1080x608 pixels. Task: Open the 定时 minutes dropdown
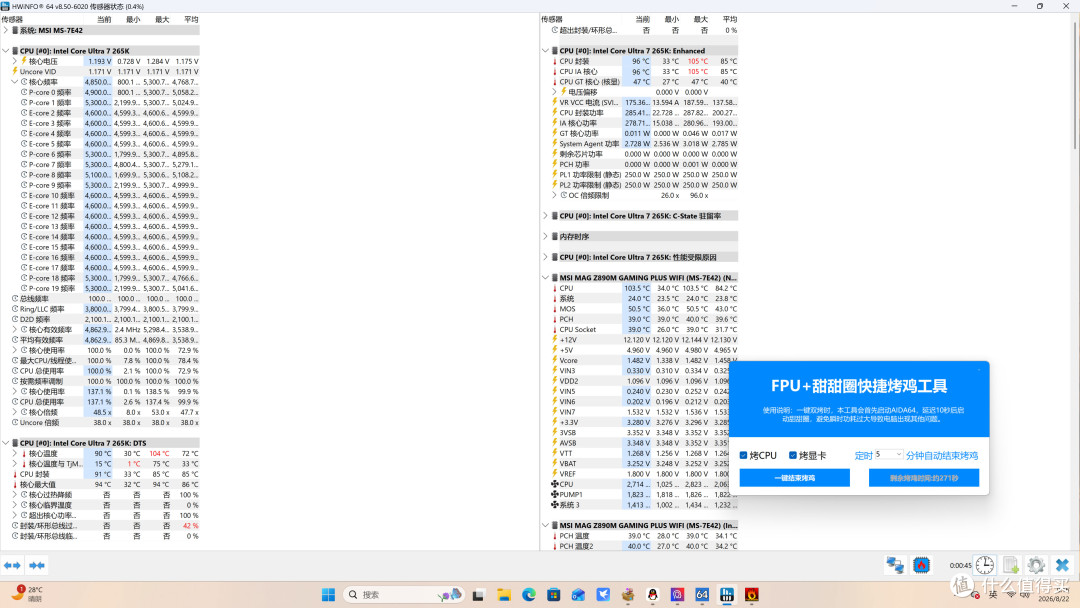(x=889, y=454)
